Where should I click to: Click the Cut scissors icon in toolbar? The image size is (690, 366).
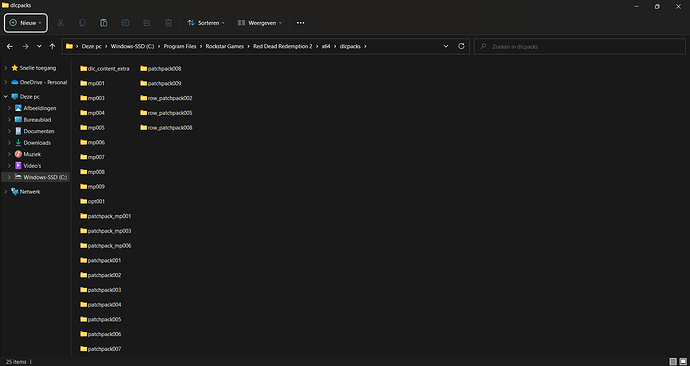point(61,23)
